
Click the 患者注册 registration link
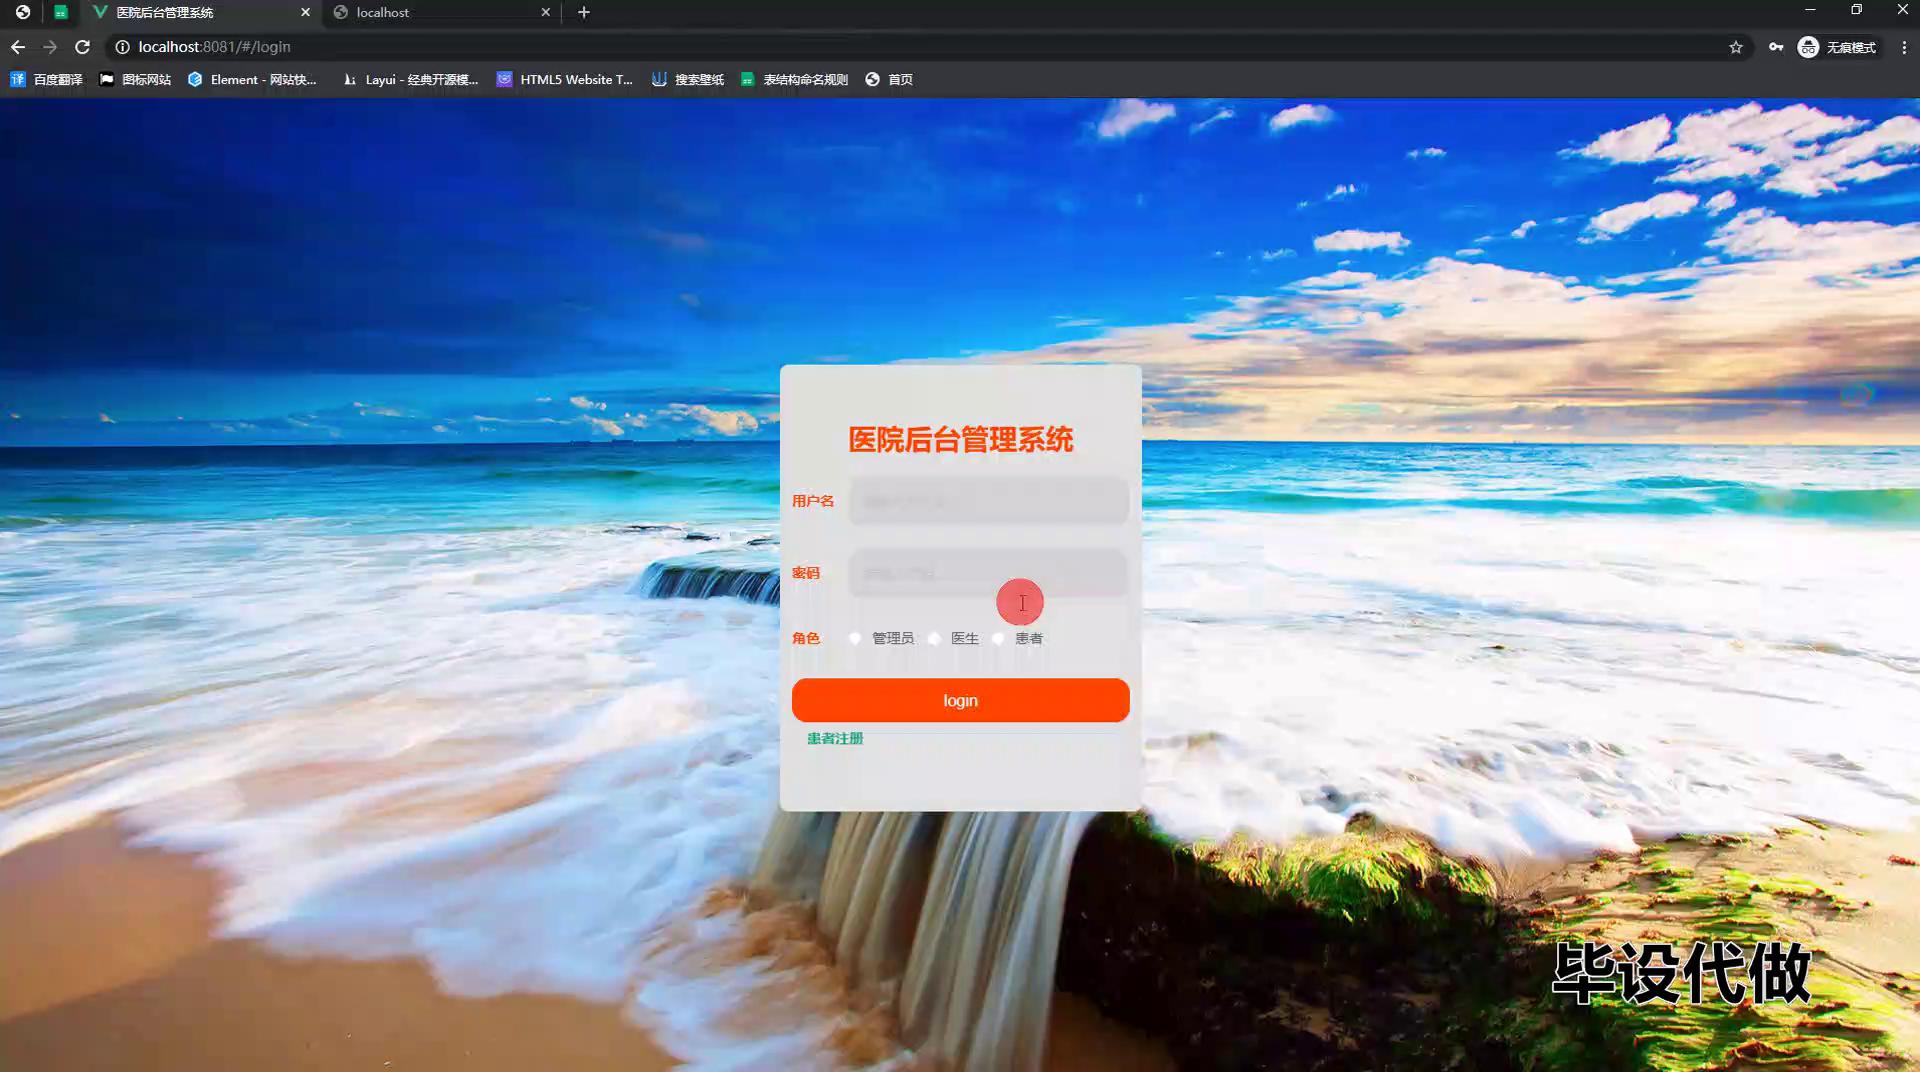835,738
